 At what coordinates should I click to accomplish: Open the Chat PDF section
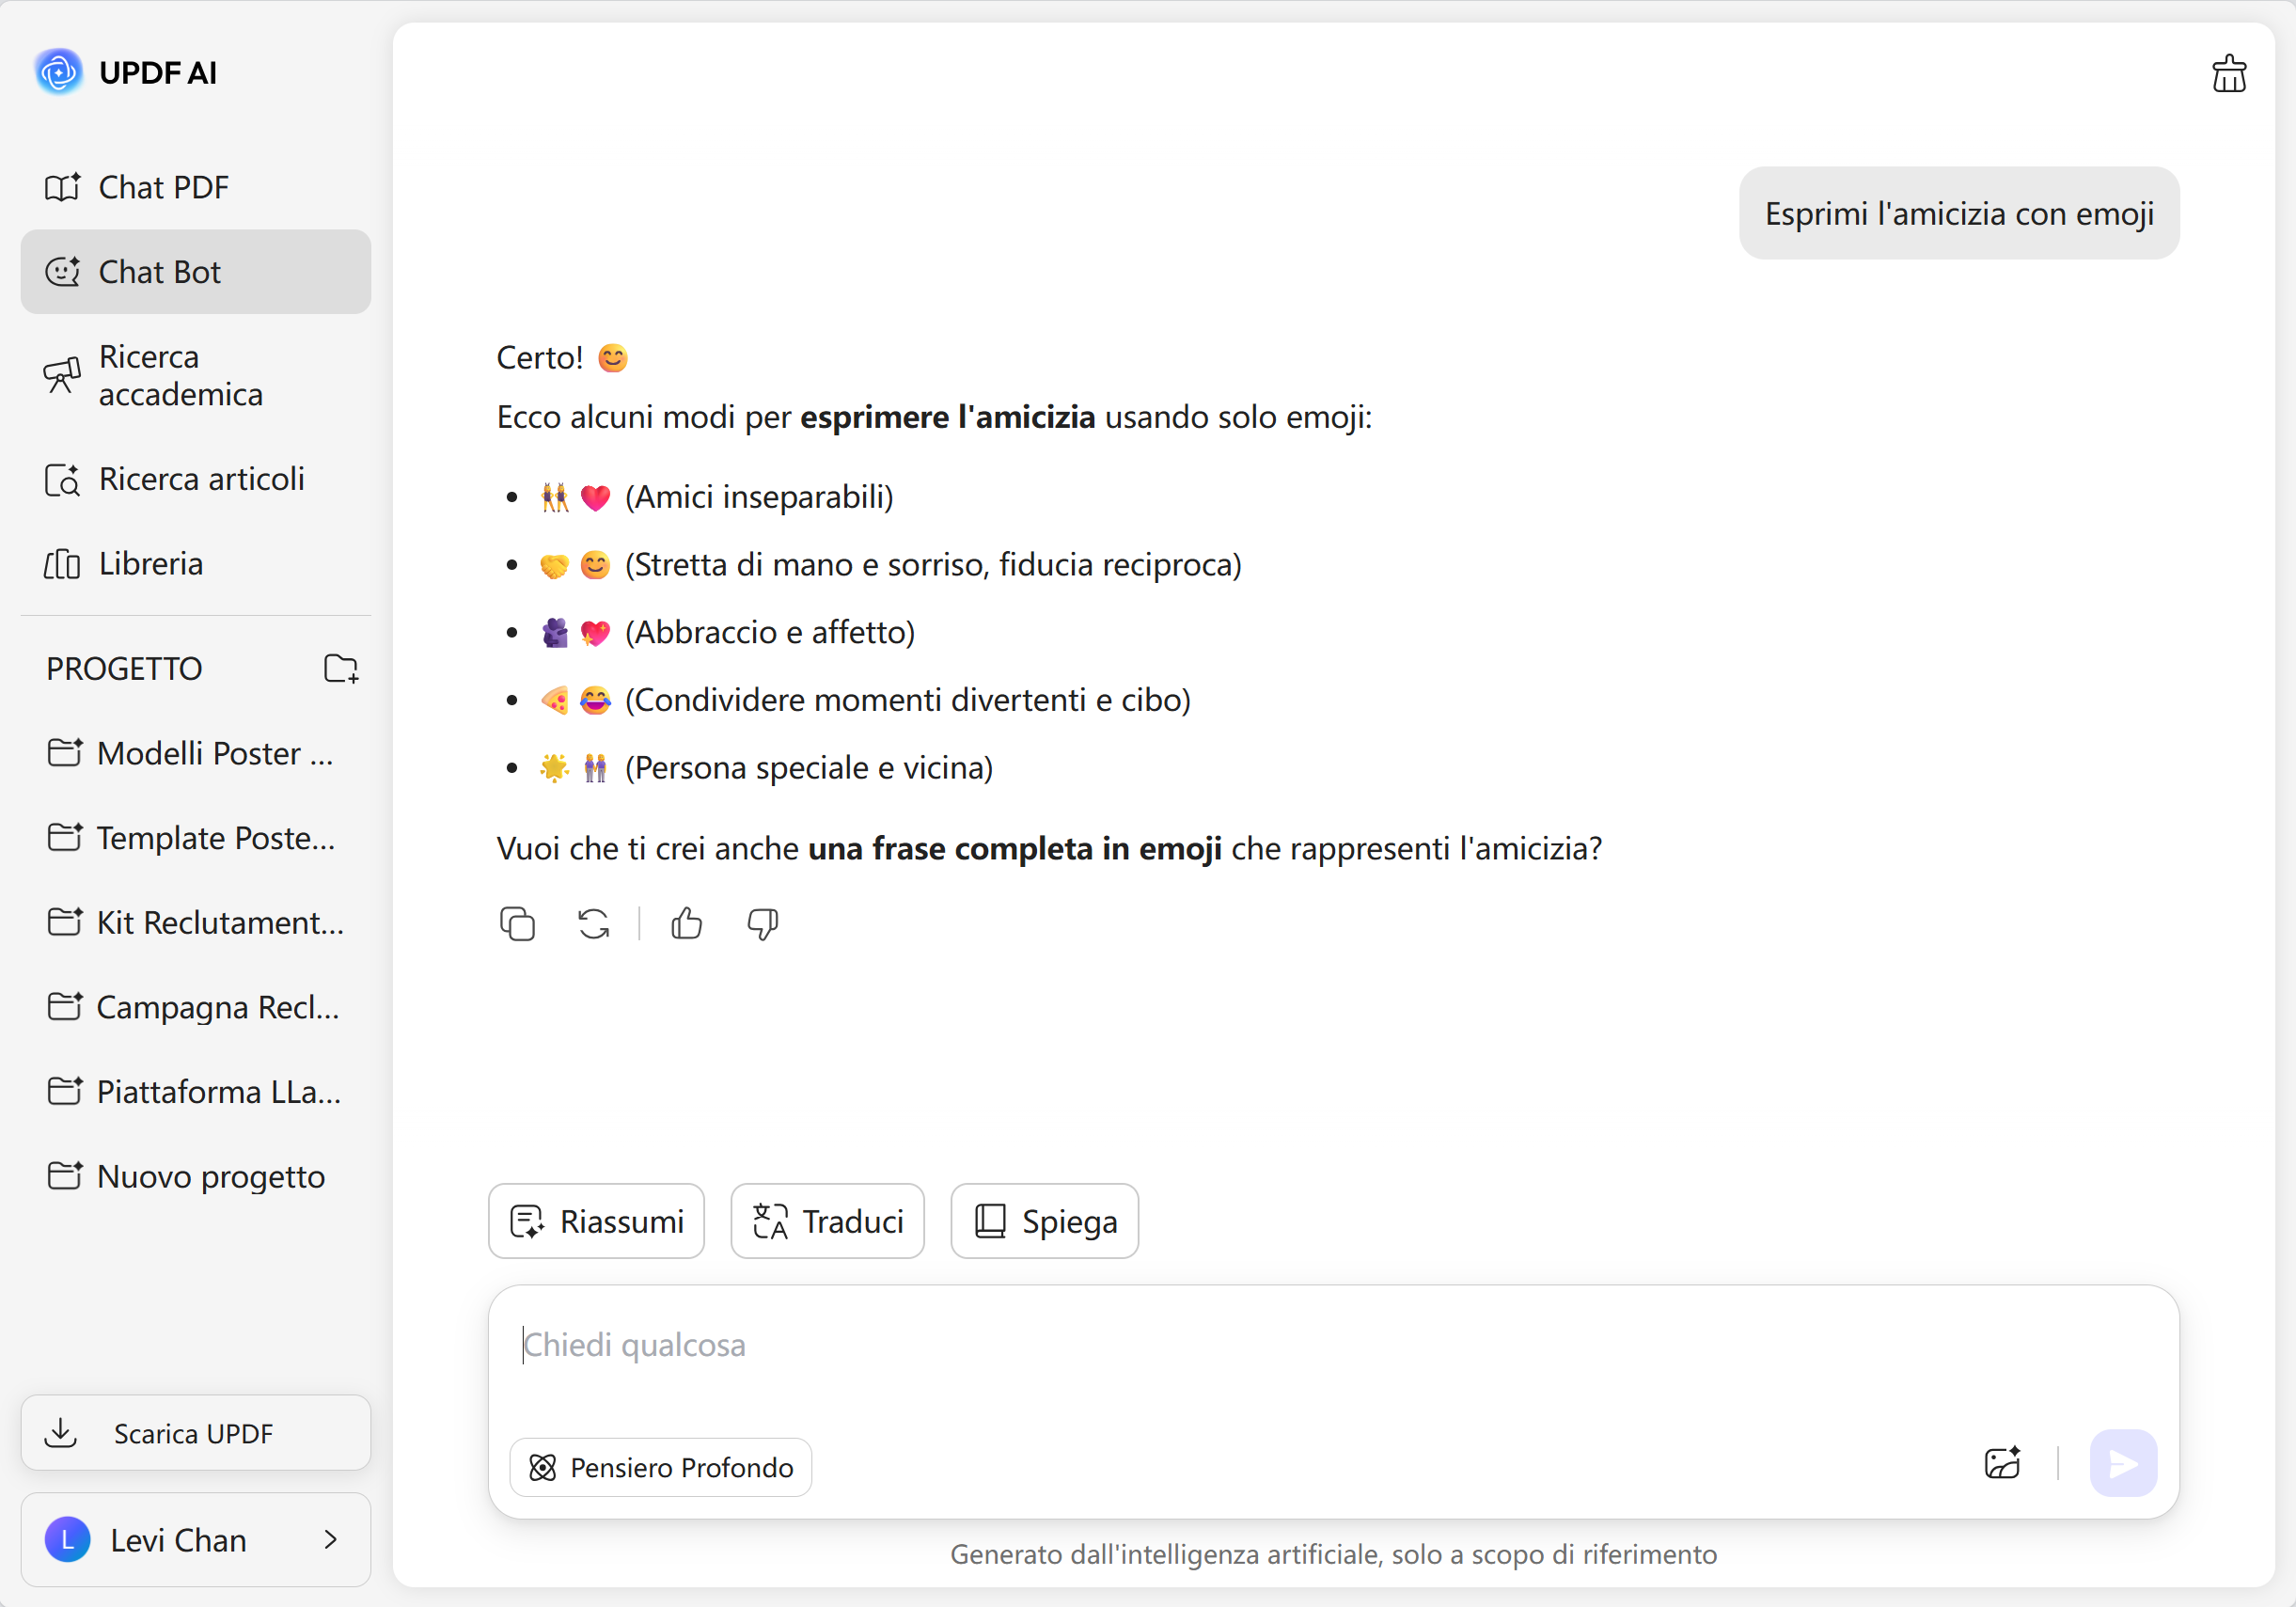[x=164, y=187]
